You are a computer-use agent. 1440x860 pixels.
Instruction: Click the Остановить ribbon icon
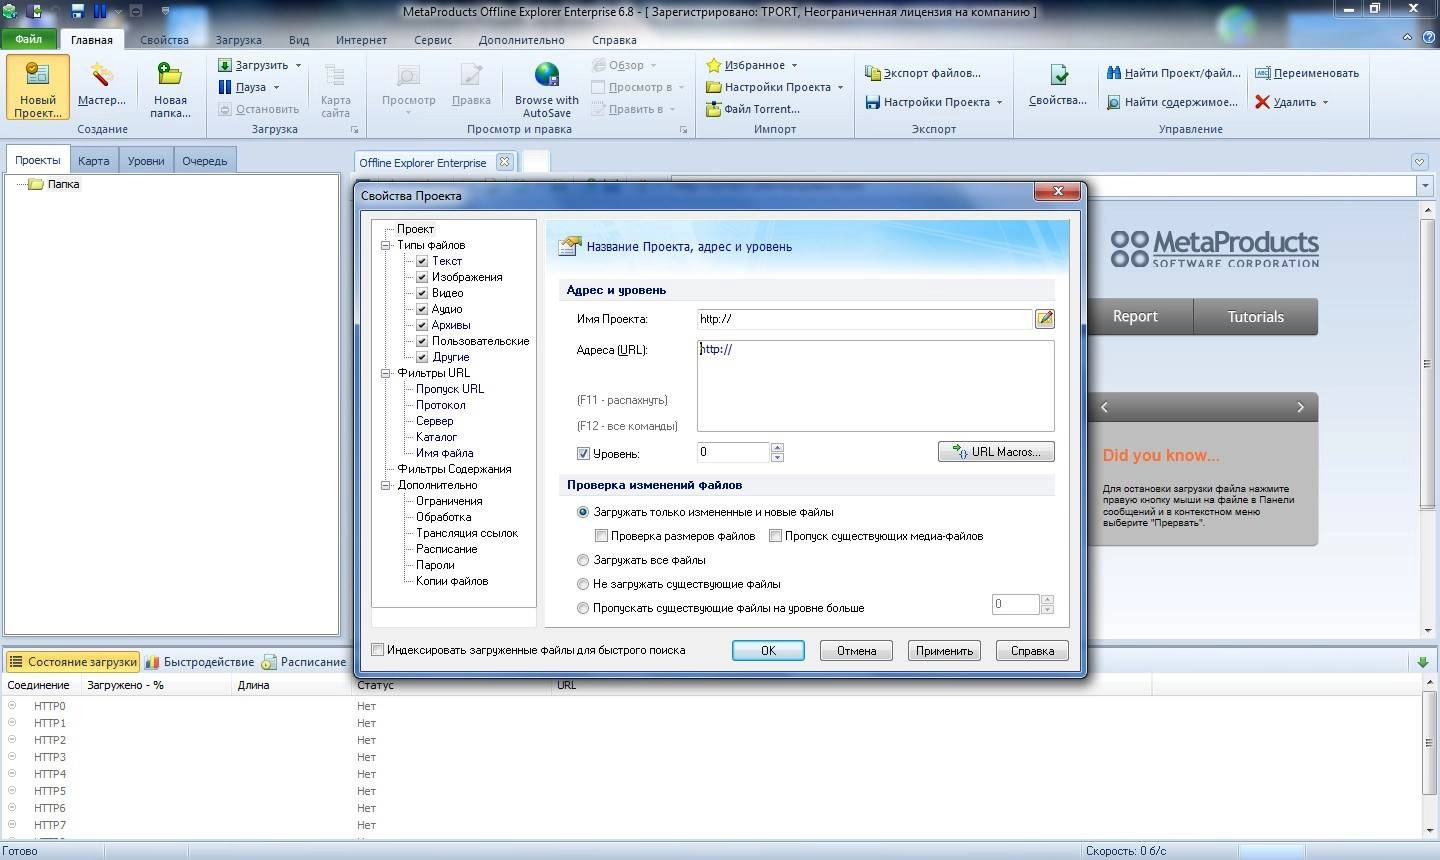click(x=225, y=109)
